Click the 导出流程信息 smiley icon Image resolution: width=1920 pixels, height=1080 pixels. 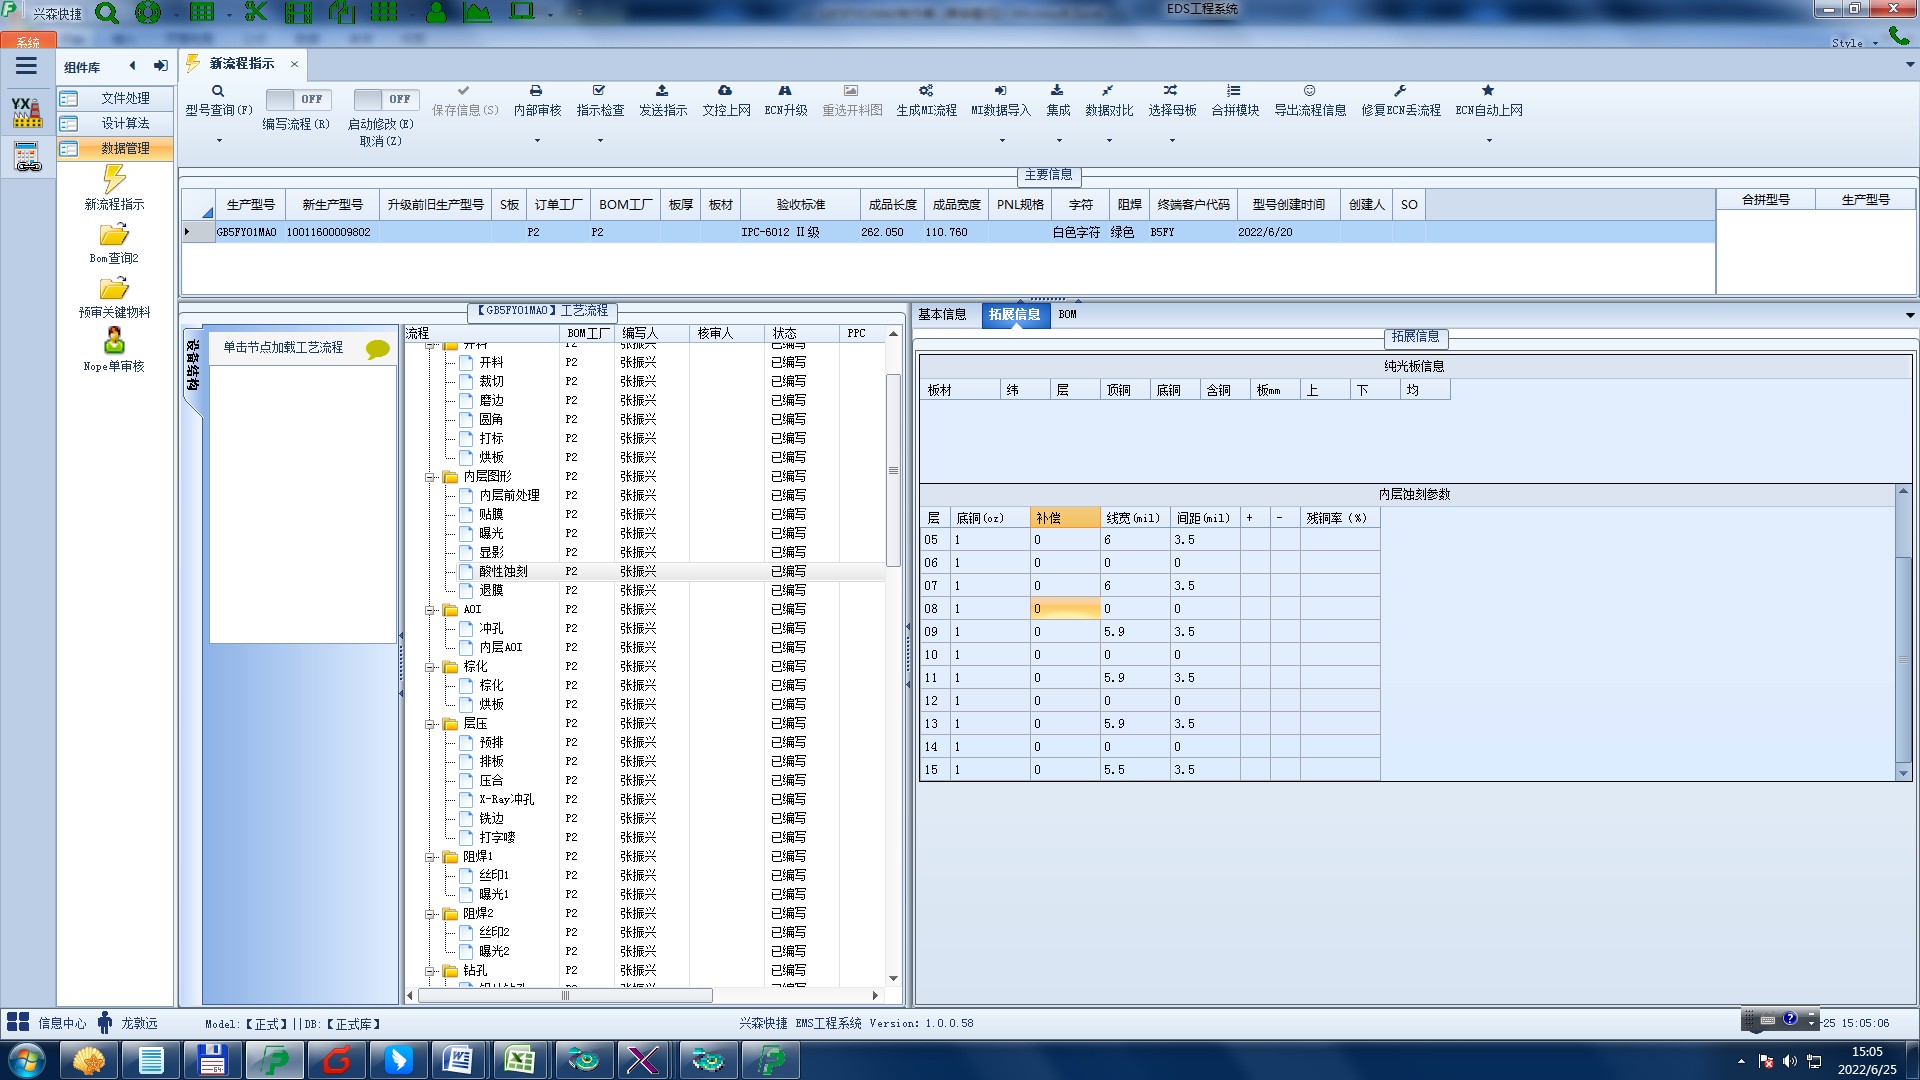1309,91
